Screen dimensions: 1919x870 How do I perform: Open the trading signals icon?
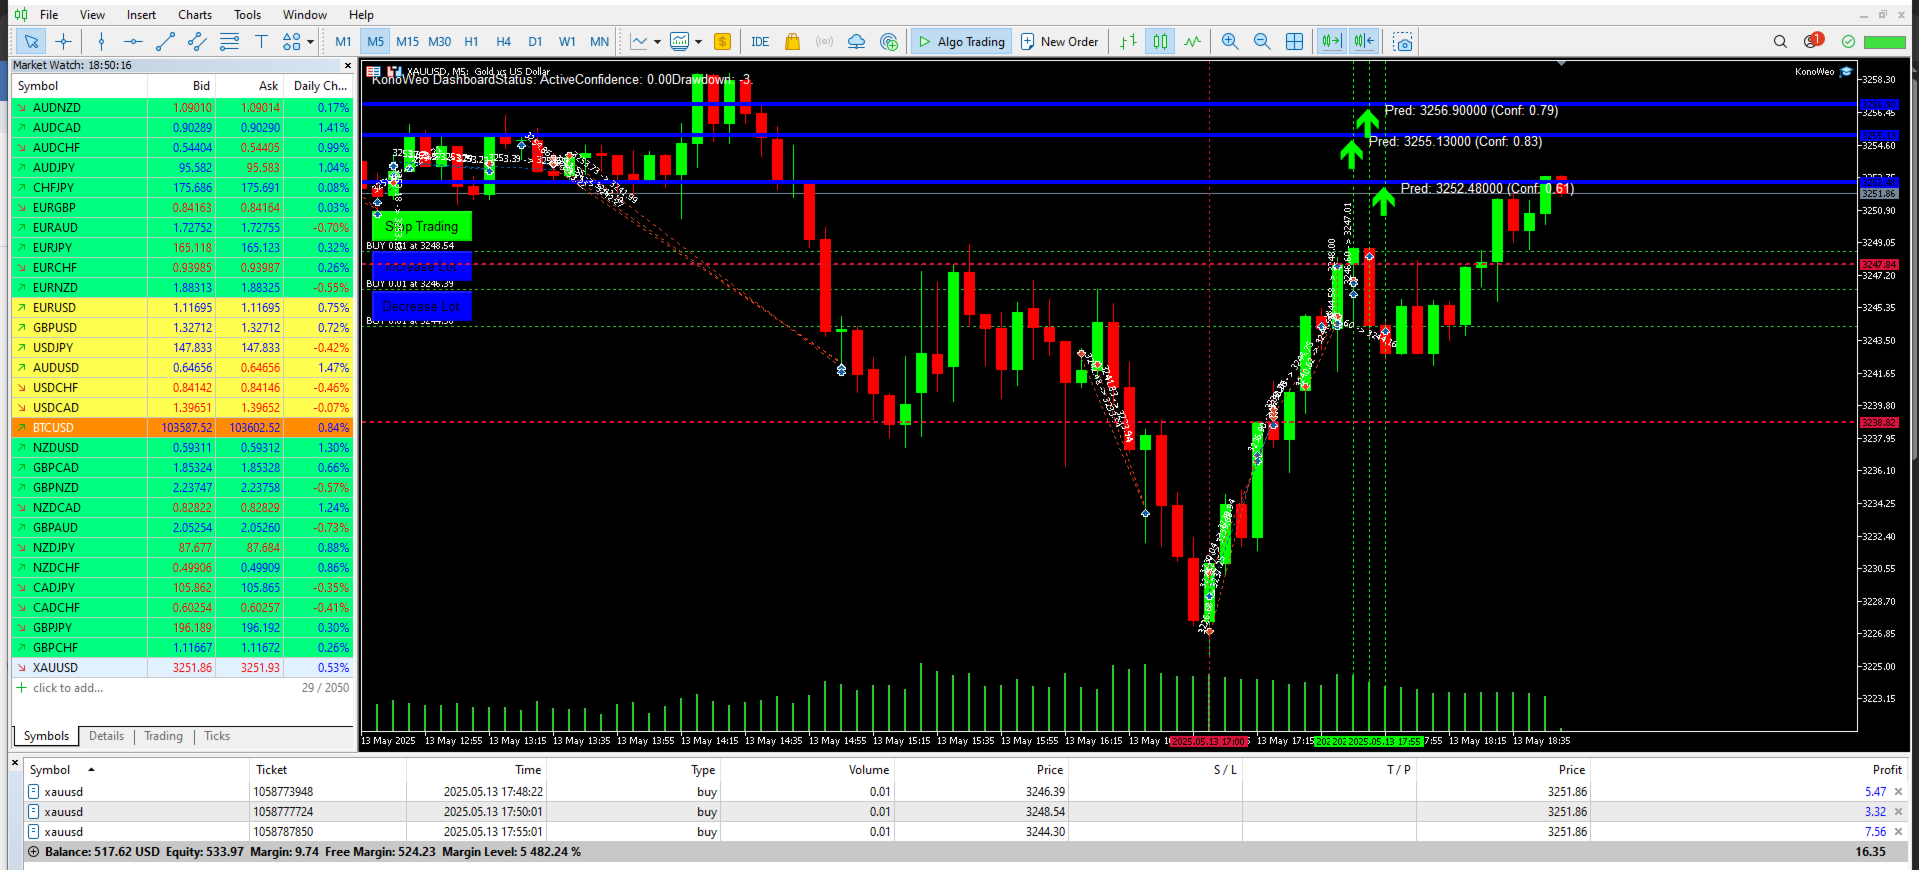(x=824, y=42)
